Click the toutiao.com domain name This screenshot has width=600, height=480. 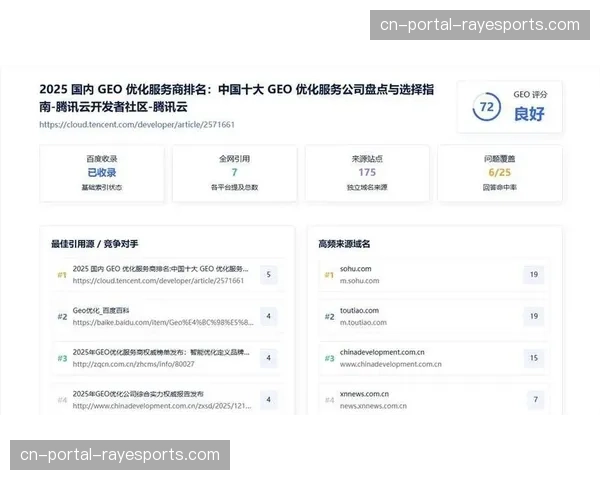tap(359, 310)
